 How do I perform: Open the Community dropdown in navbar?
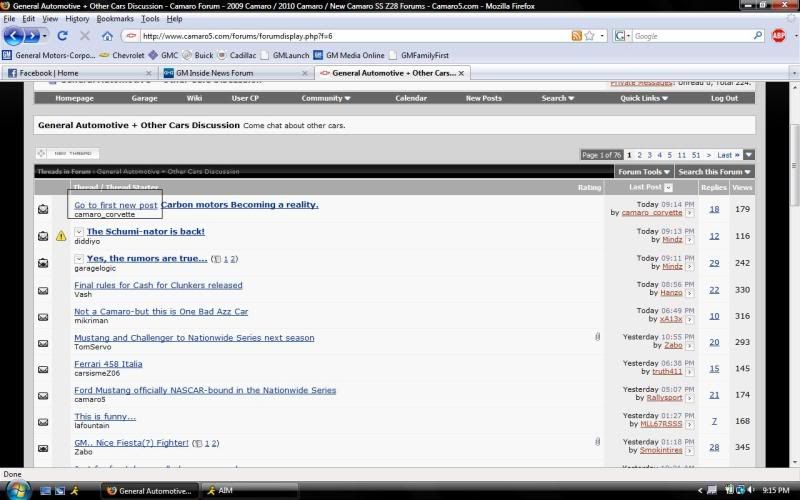tap(326, 98)
